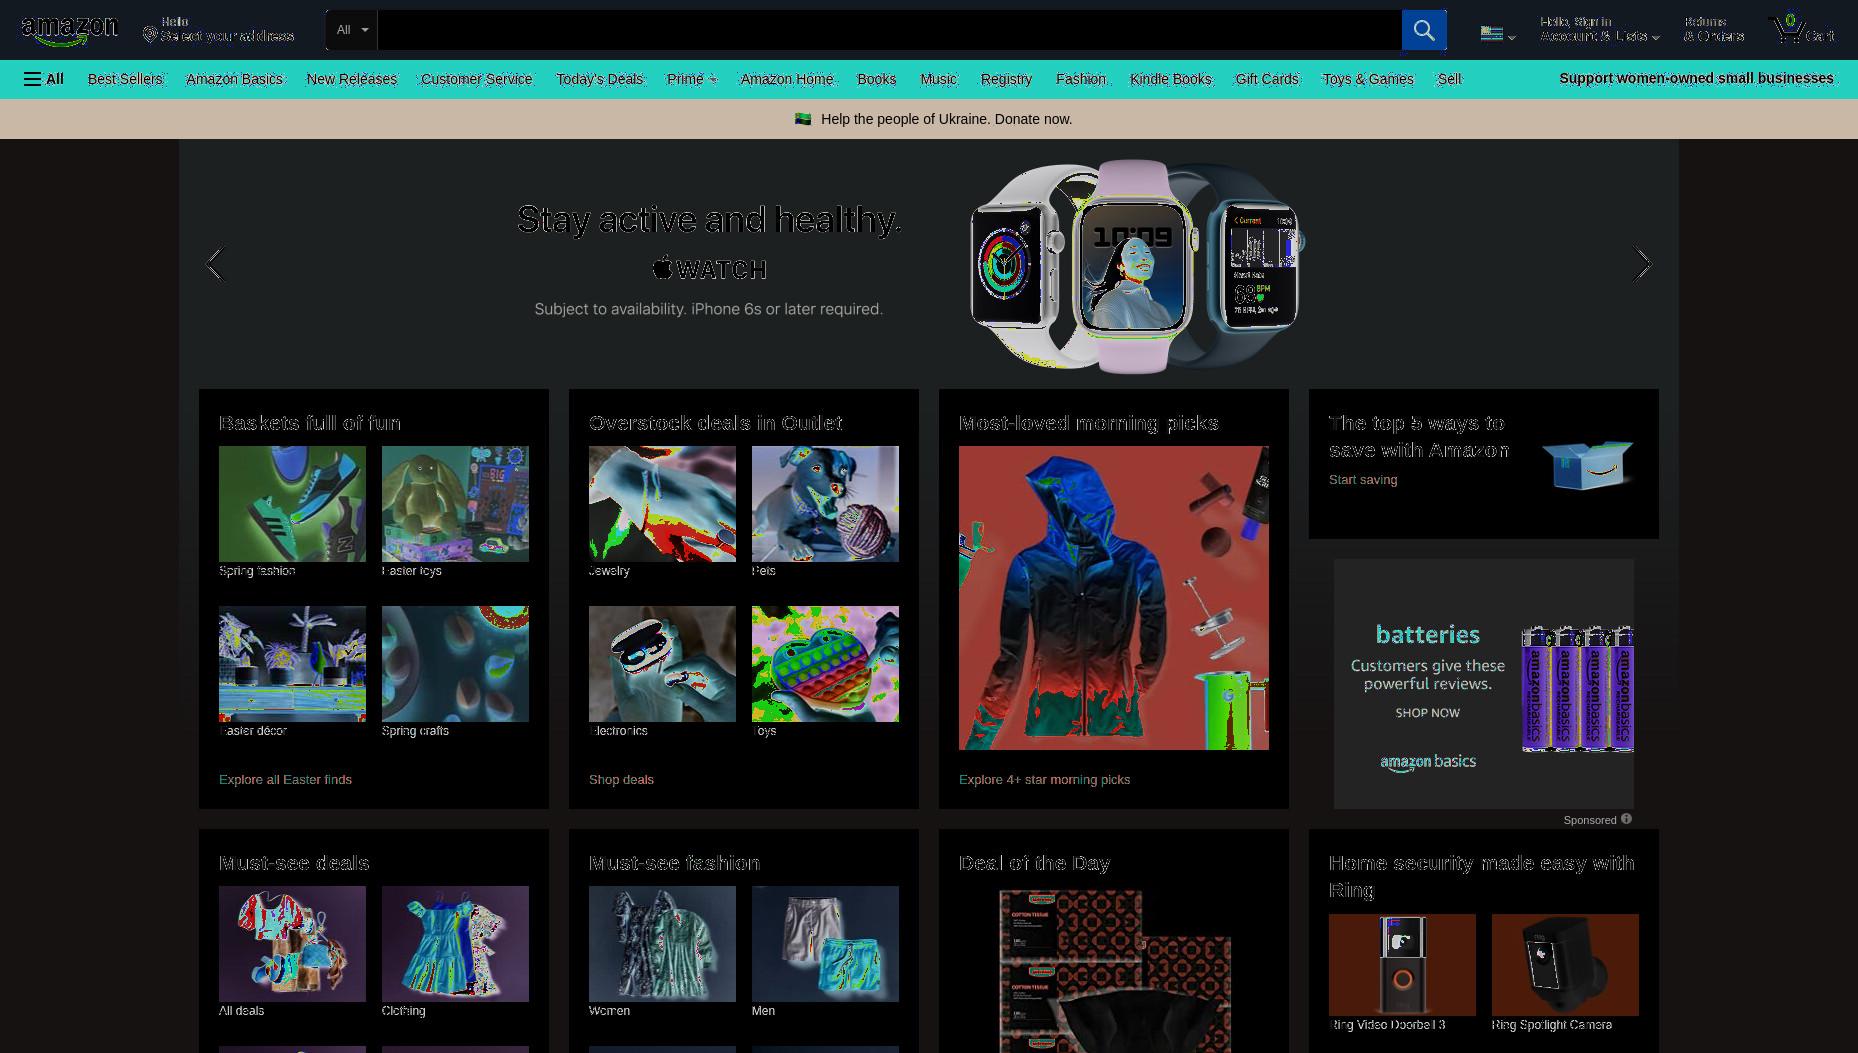Open Best Sellers in navigation bar
The height and width of the screenshot is (1053, 1858).
(125, 79)
